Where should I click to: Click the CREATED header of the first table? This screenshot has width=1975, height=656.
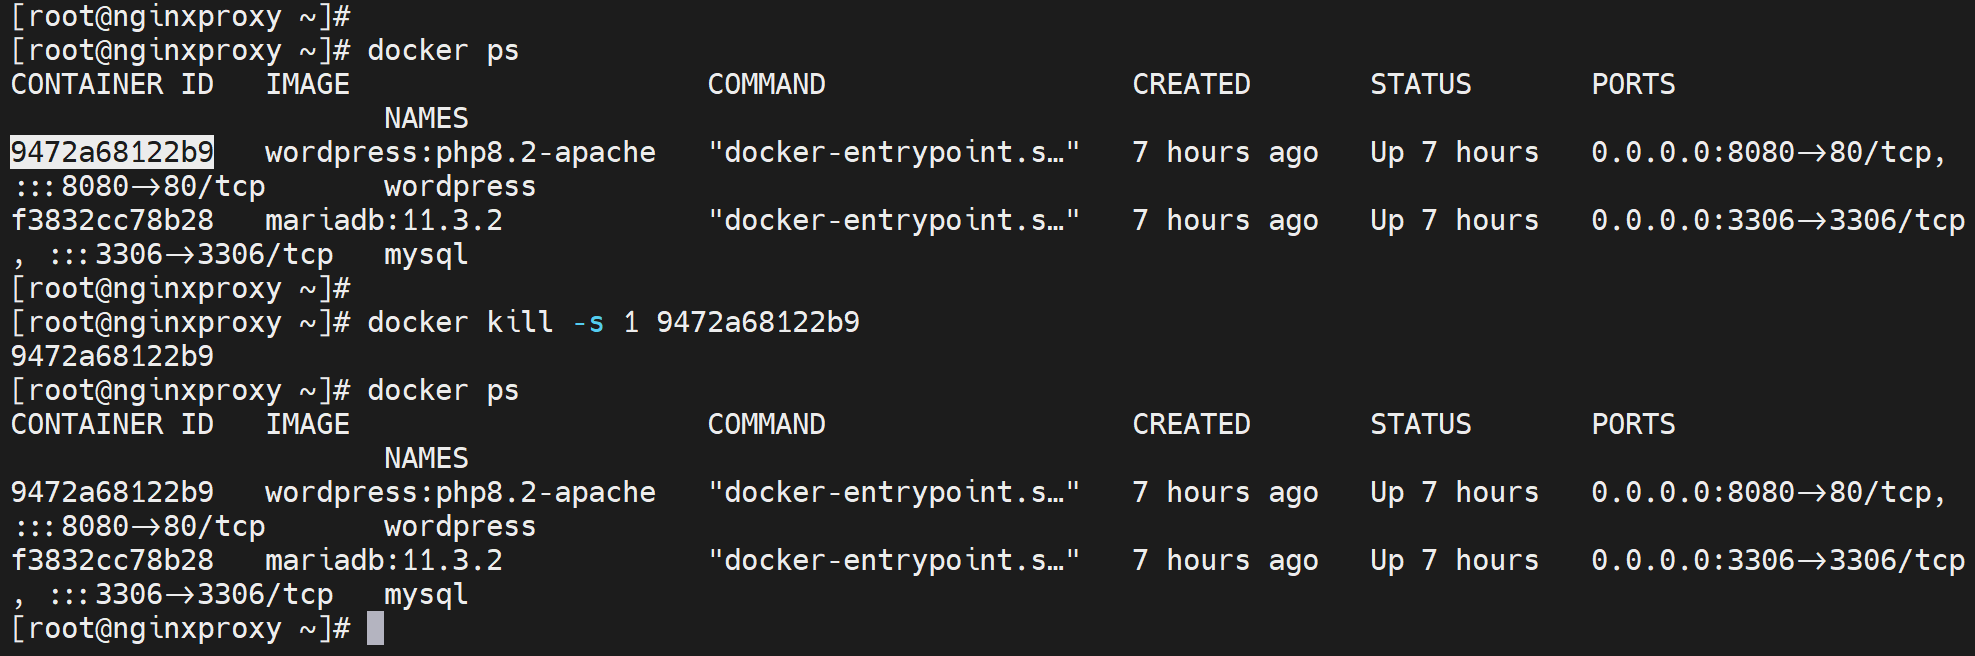pyautogui.click(x=1191, y=84)
